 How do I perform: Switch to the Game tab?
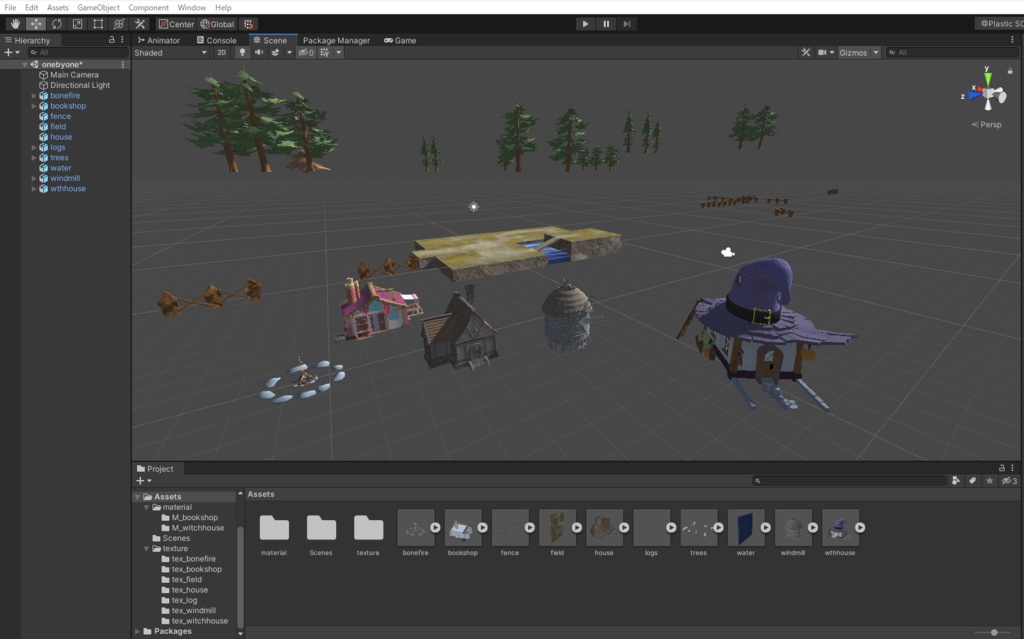[400, 41]
